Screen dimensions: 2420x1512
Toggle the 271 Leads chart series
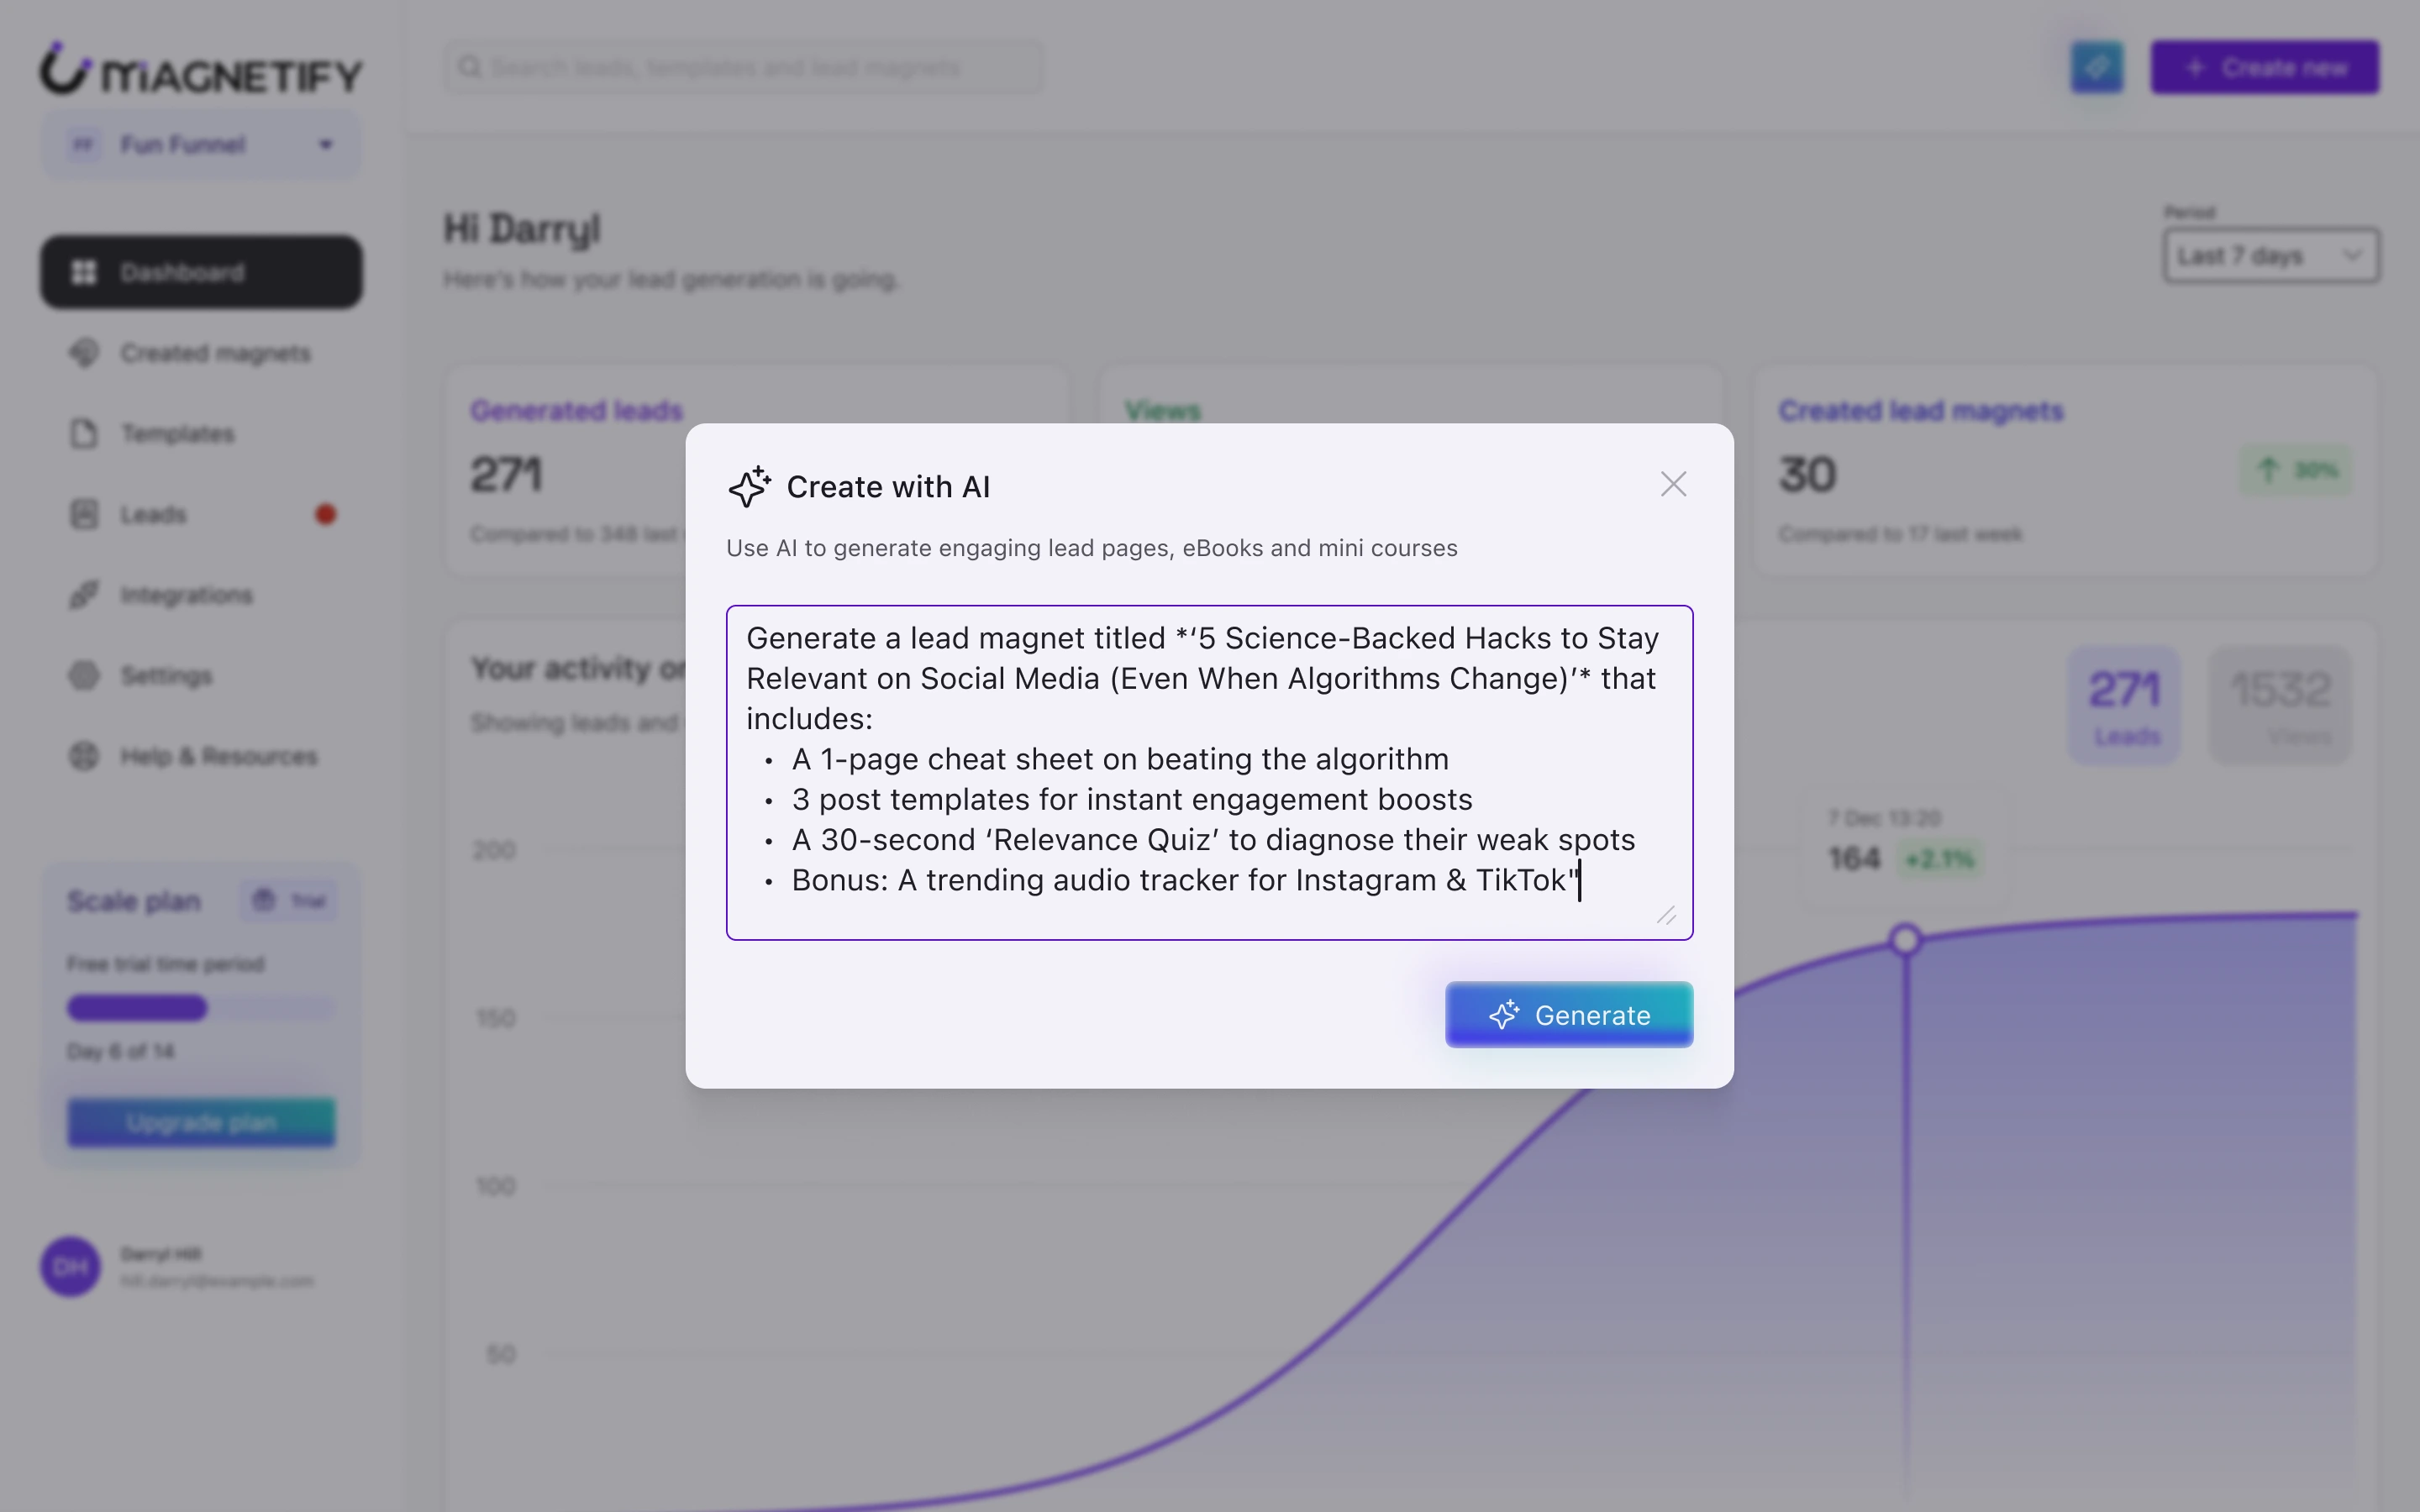click(2124, 706)
